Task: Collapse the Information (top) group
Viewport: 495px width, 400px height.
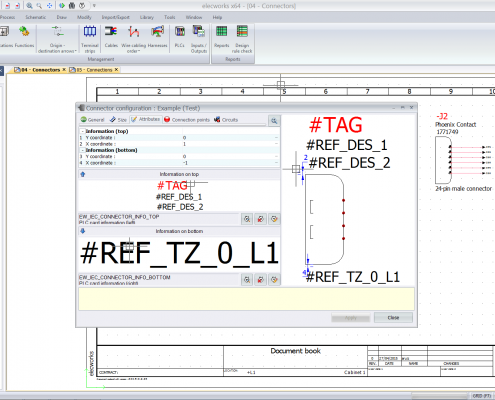Action: point(83,131)
